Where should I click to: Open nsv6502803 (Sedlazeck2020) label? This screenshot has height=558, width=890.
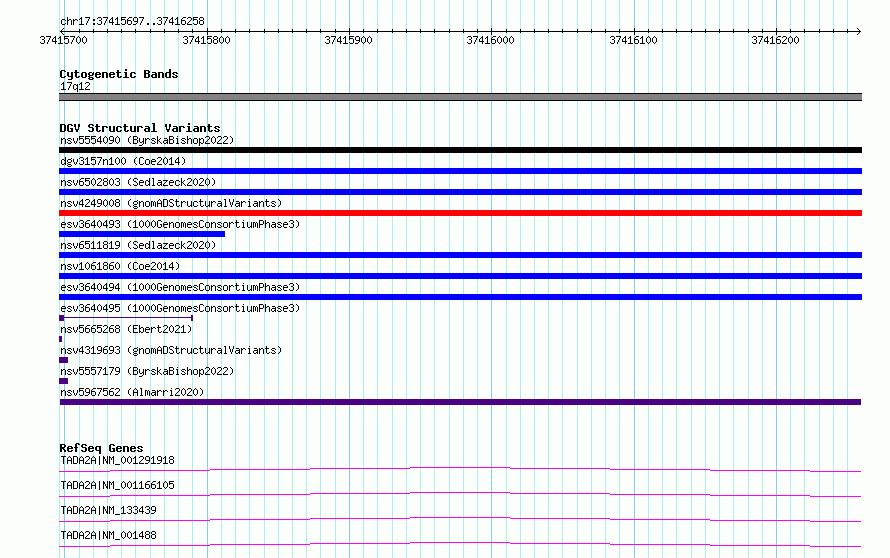(138, 182)
